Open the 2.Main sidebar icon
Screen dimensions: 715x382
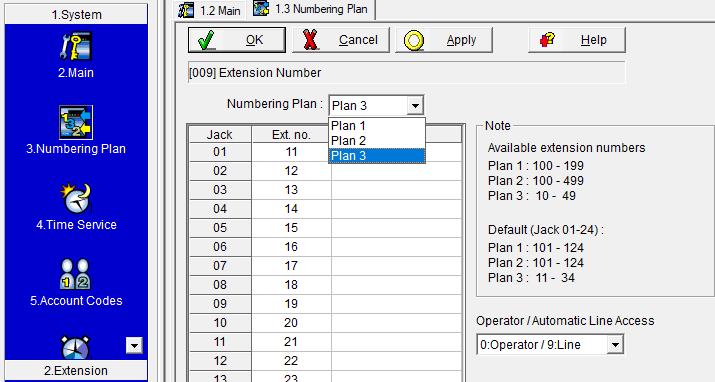[x=76, y=46]
